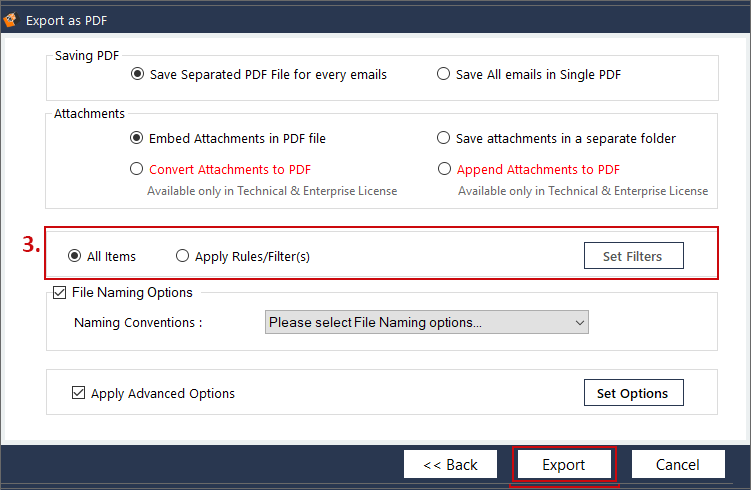Select Save Separated PDF File for every emails
This screenshot has height=490, width=751.
[137, 74]
